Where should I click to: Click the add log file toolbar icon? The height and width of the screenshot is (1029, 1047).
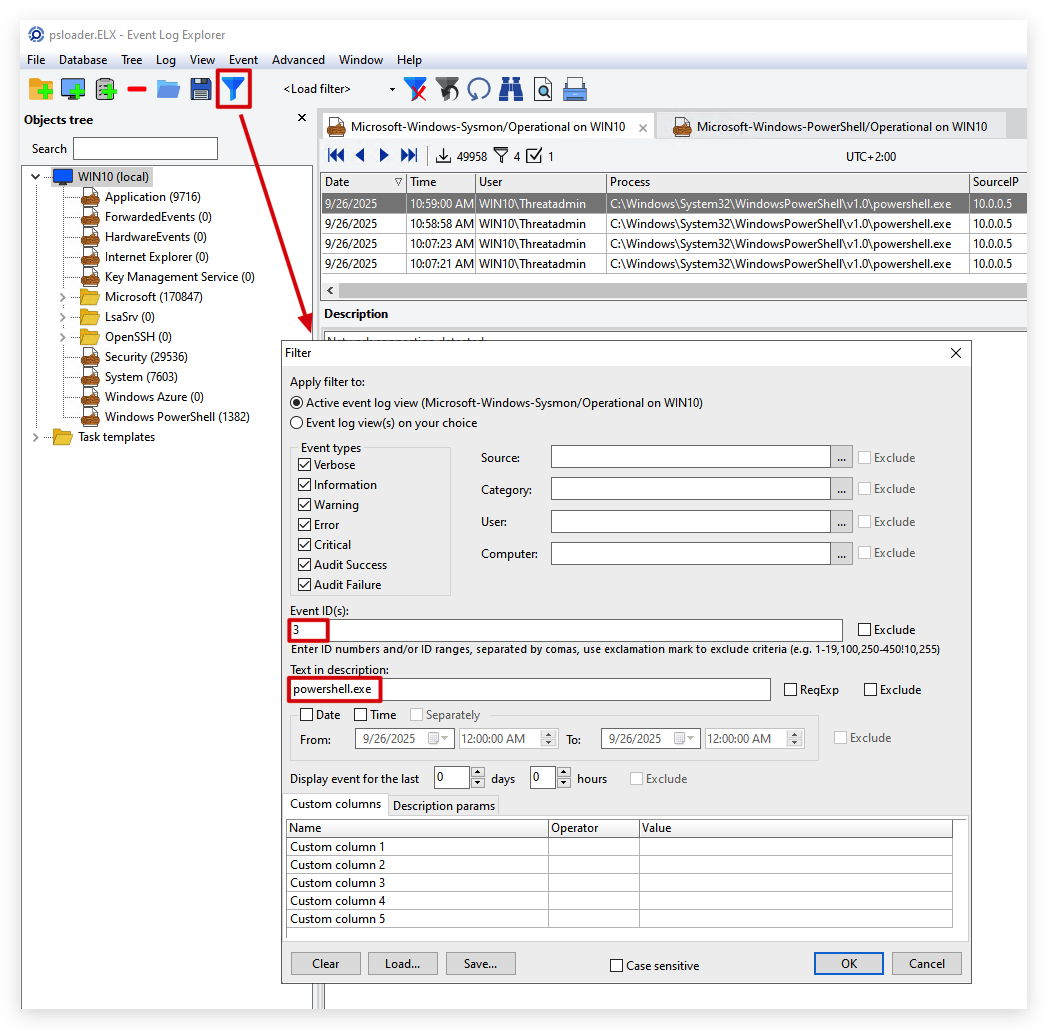pos(106,89)
